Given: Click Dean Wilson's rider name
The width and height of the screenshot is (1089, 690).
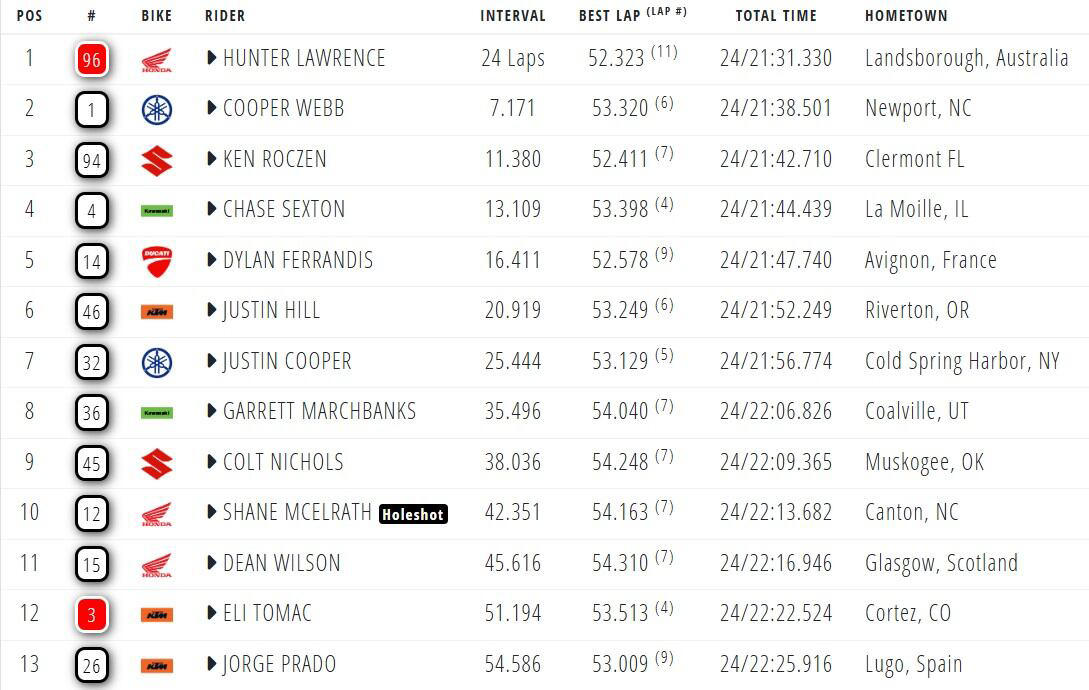Looking at the screenshot, I should [x=281, y=563].
